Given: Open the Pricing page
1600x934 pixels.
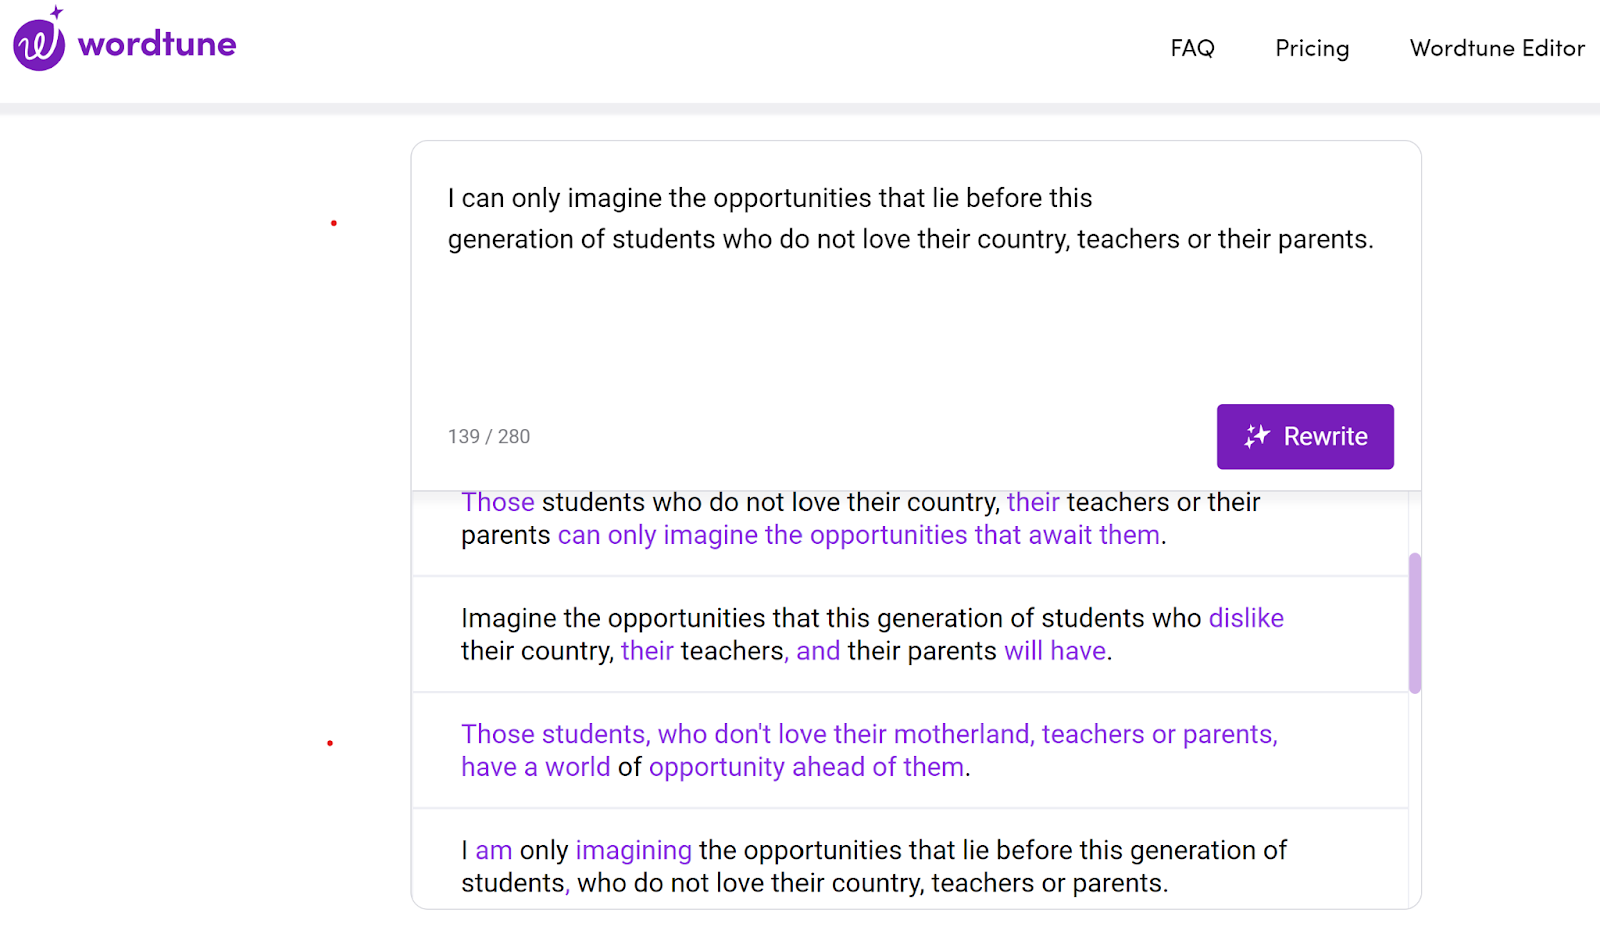Looking at the screenshot, I should pyautogui.click(x=1312, y=48).
